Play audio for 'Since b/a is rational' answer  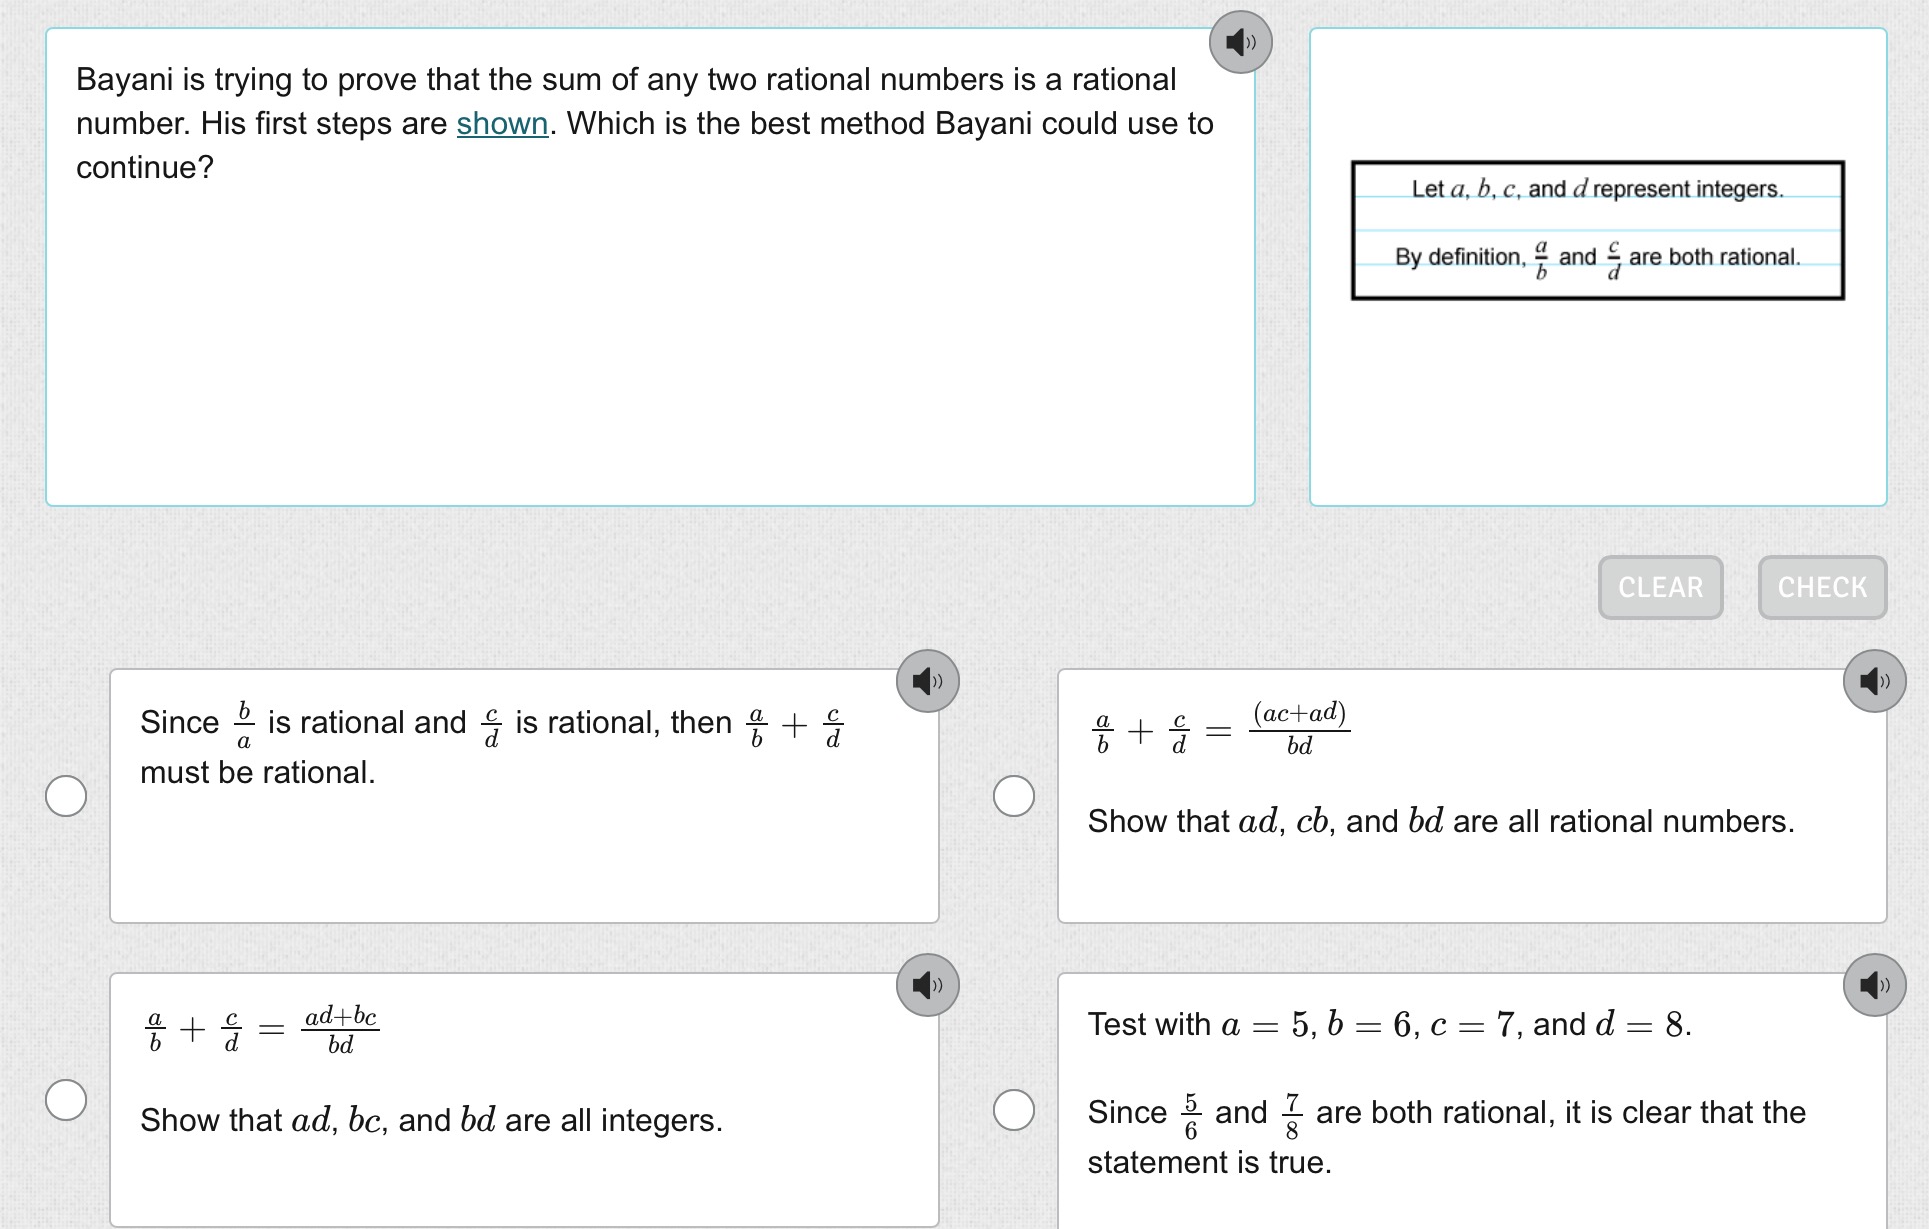click(927, 681)
